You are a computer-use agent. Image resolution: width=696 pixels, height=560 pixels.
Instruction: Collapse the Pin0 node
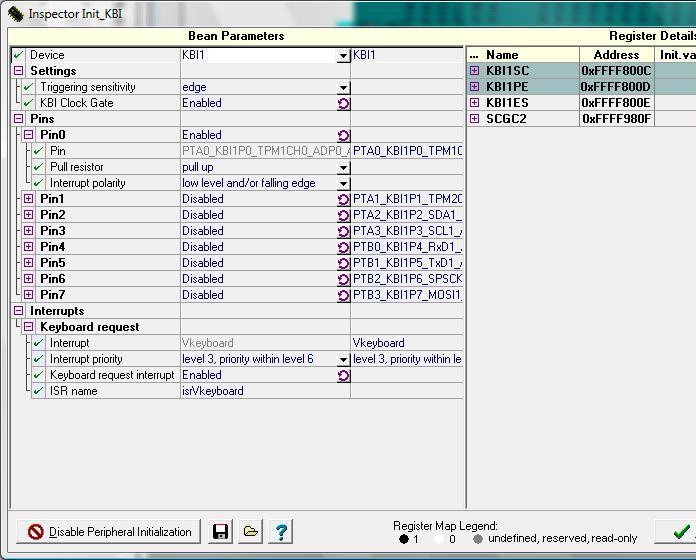click(28, 134)
